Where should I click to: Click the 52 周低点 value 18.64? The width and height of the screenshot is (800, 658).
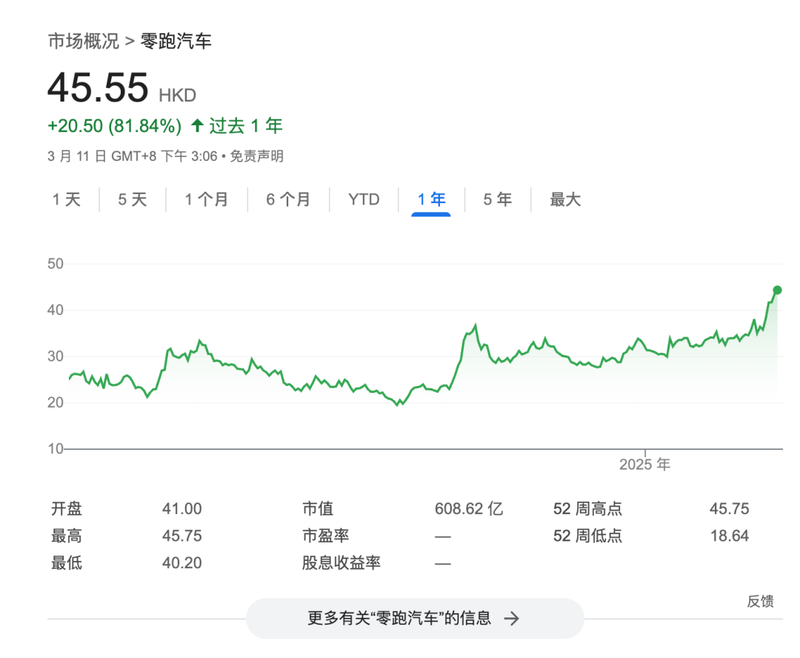[729, 536]
